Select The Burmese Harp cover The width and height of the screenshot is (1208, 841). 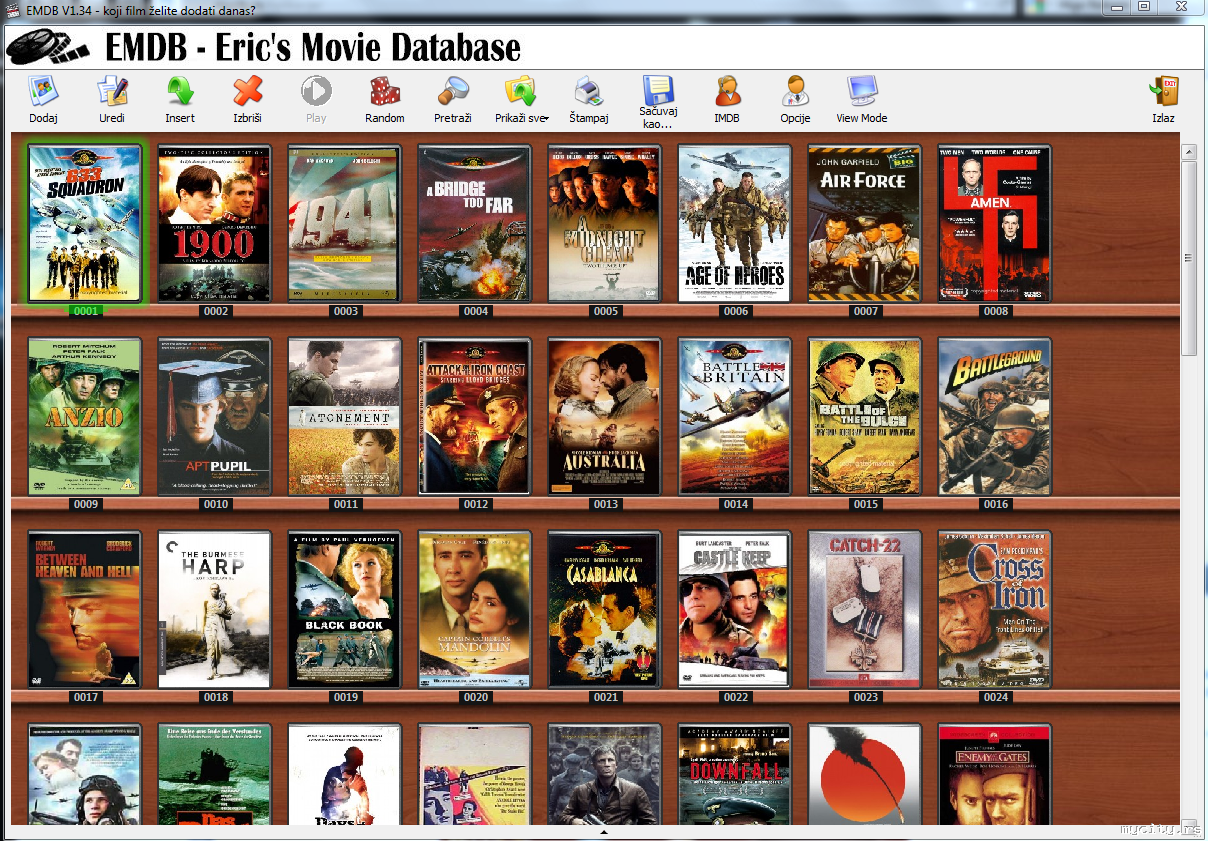tap(215, 609)
